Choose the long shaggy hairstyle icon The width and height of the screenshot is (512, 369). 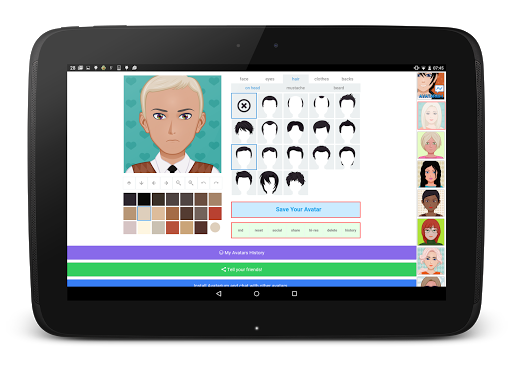click(269, 183)
